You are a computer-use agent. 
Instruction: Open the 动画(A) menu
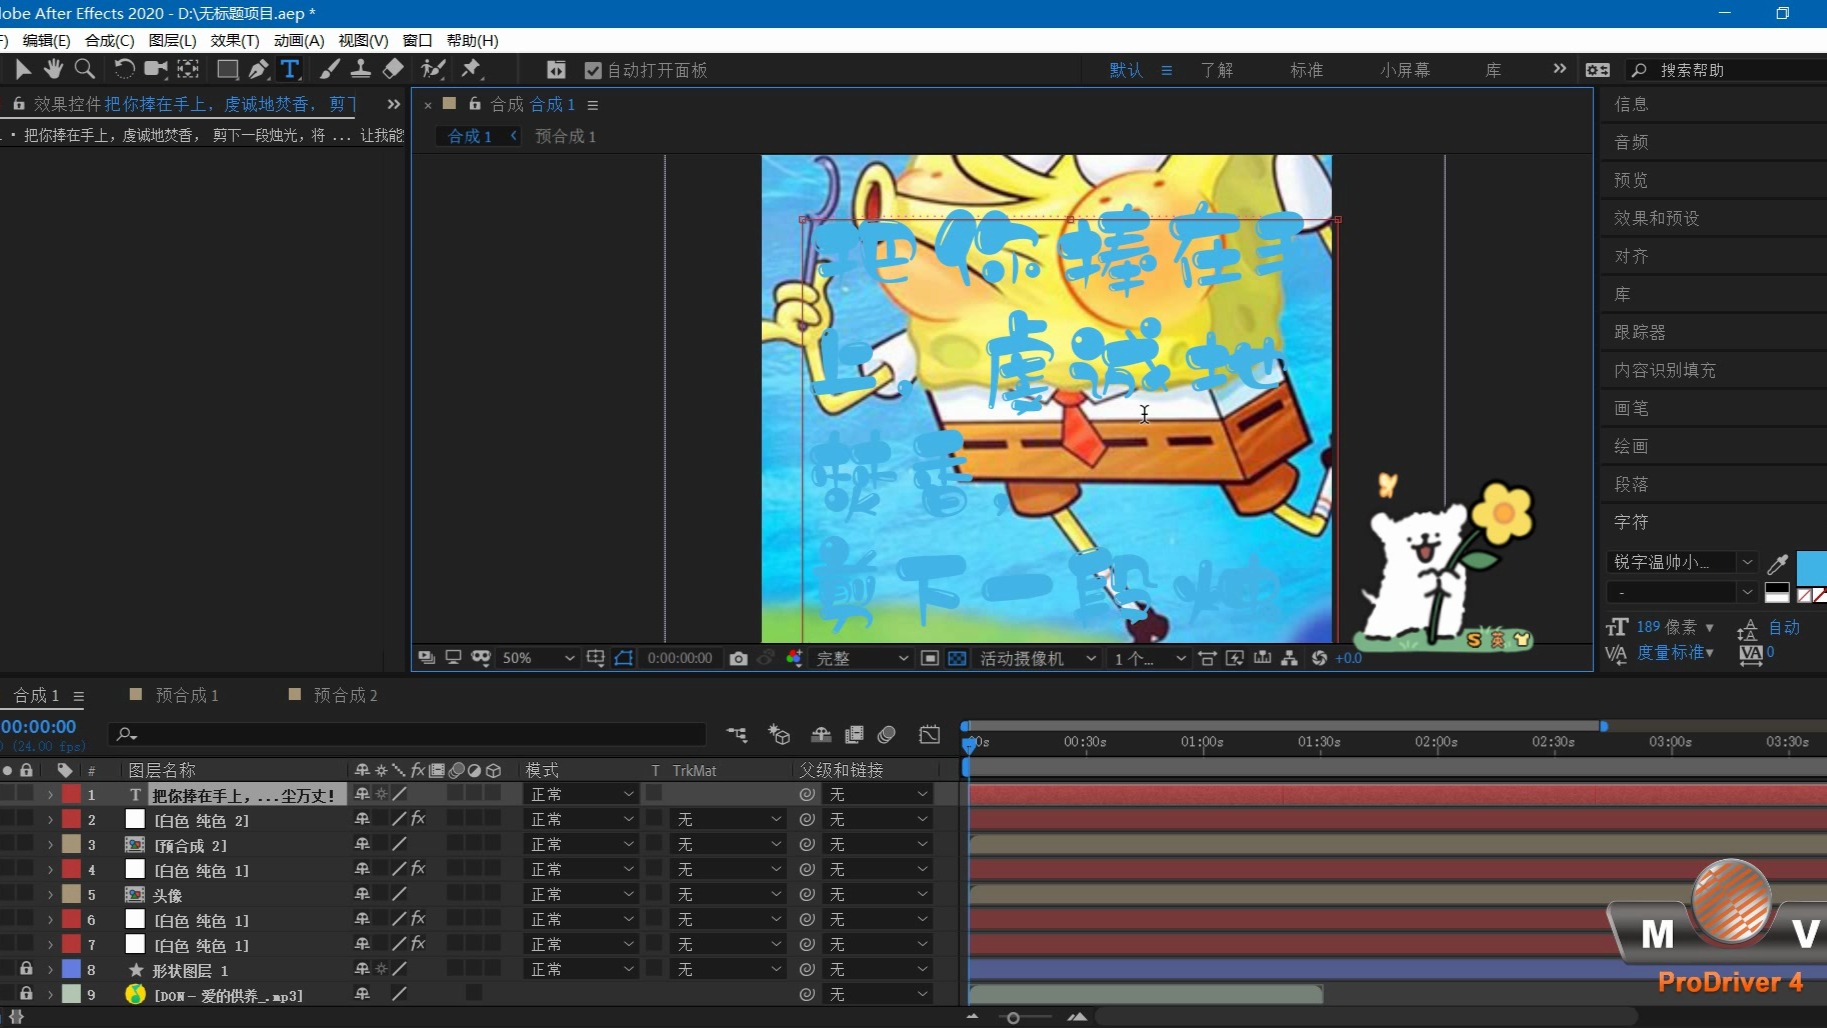coord(299,40)
